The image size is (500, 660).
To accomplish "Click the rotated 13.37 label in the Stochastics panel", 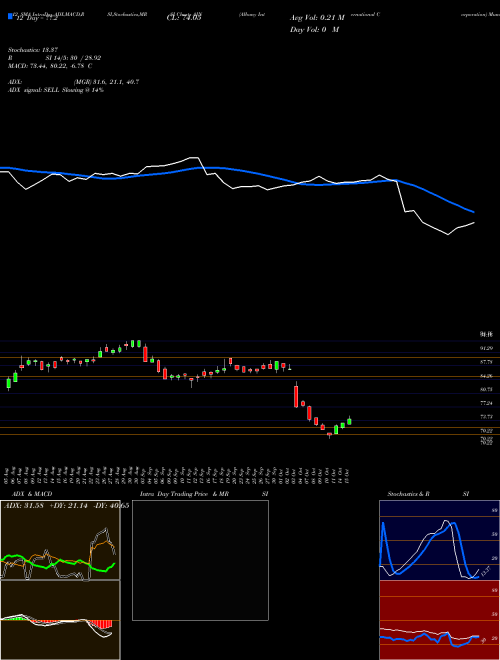I will 486,571.
